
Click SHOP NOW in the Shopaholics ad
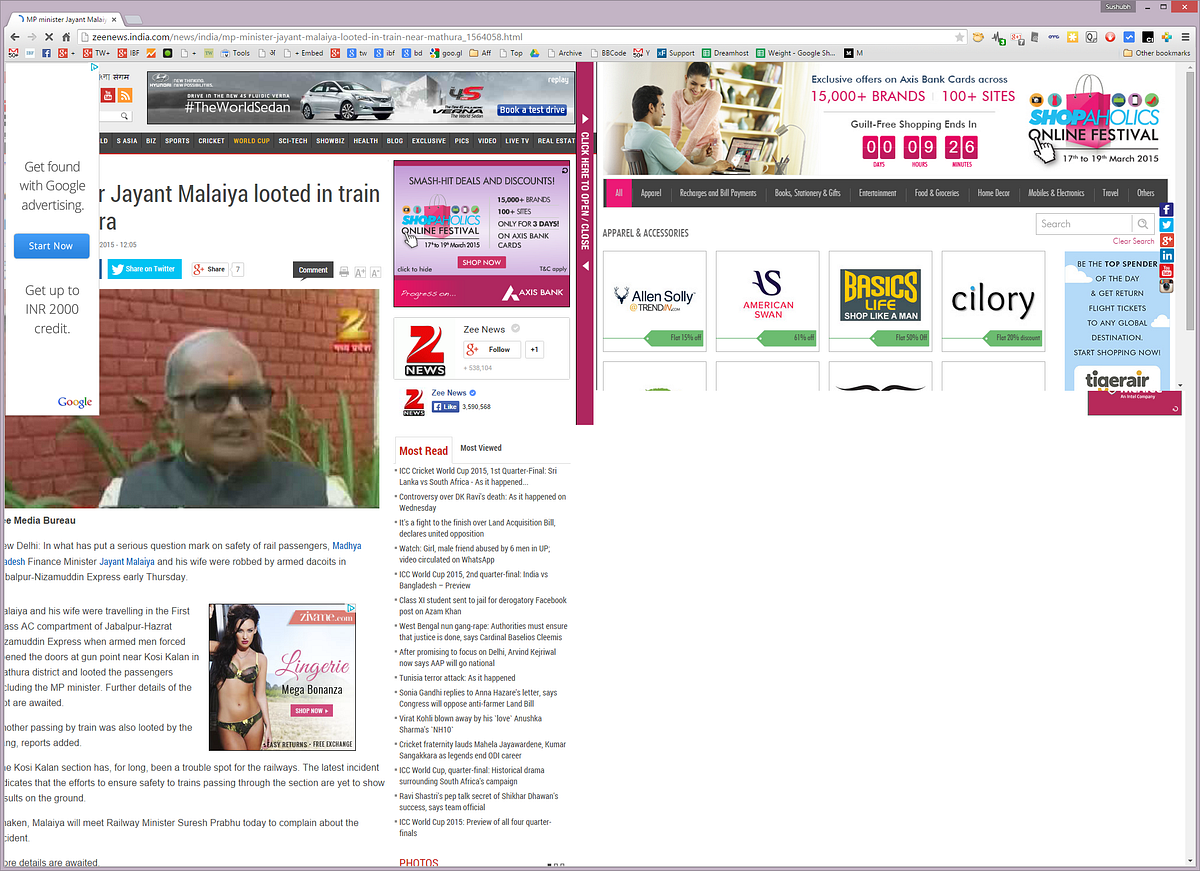482,262
